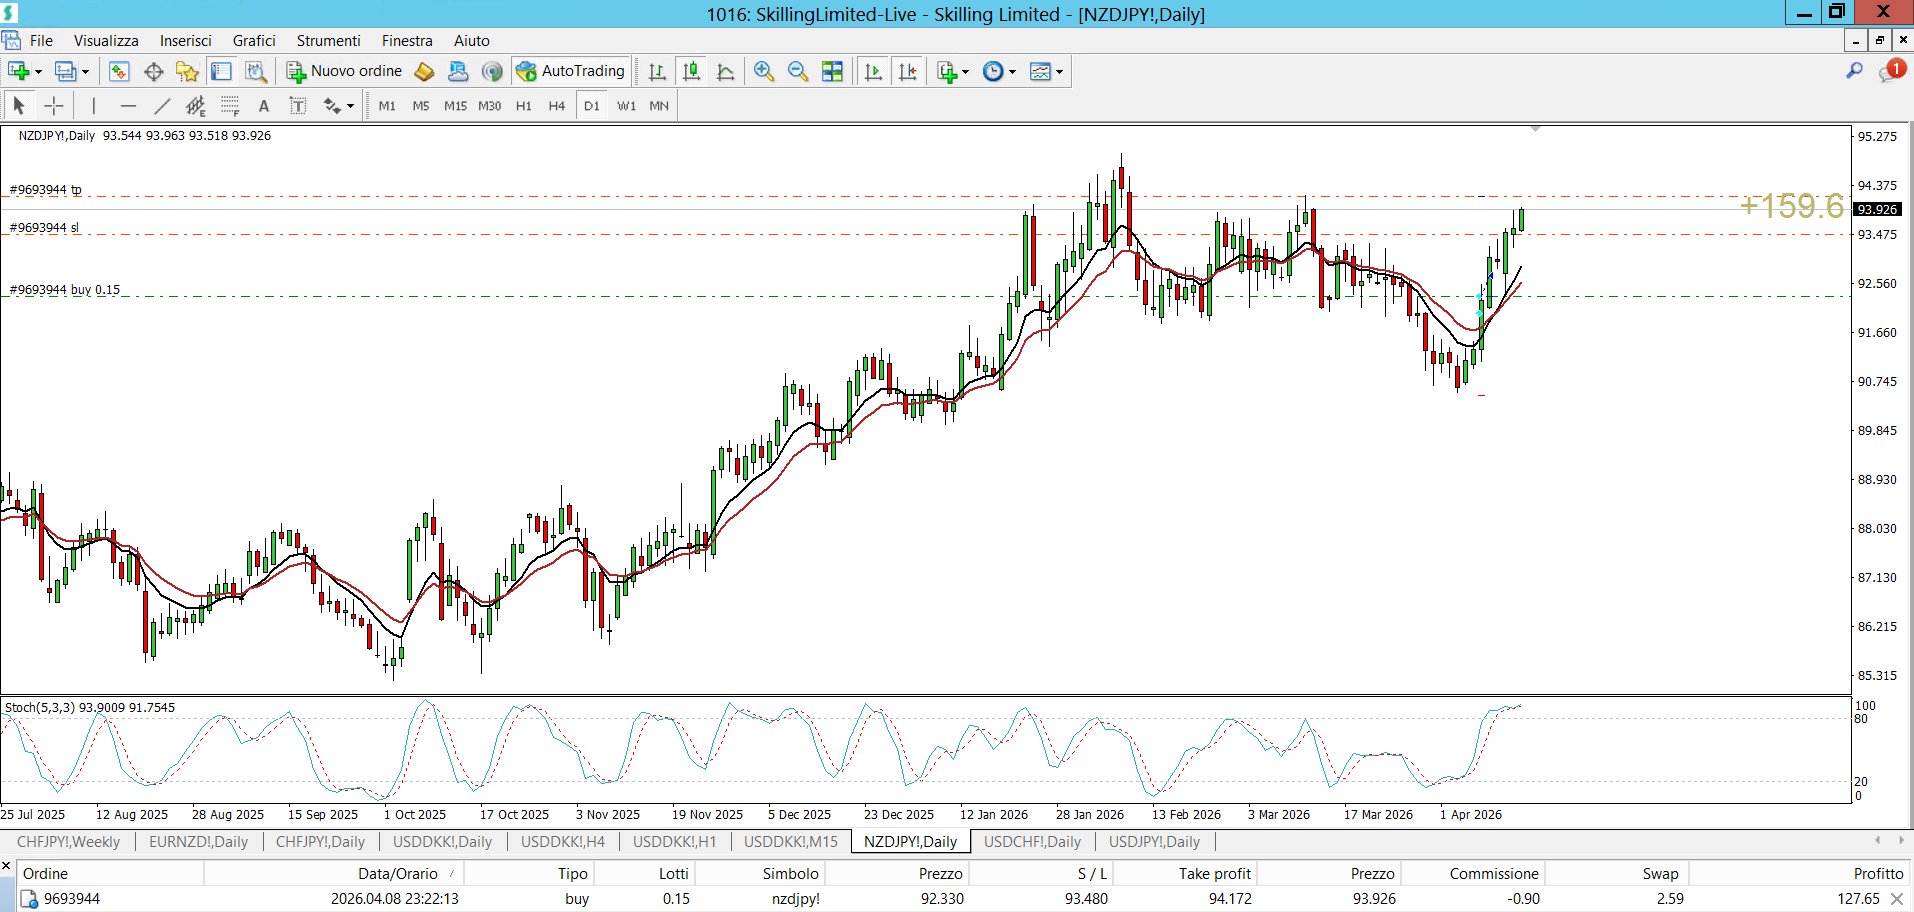Switch to the USDJPY!,Daily chart tab
1914x912 pixels.
[x=1153, y=842]
